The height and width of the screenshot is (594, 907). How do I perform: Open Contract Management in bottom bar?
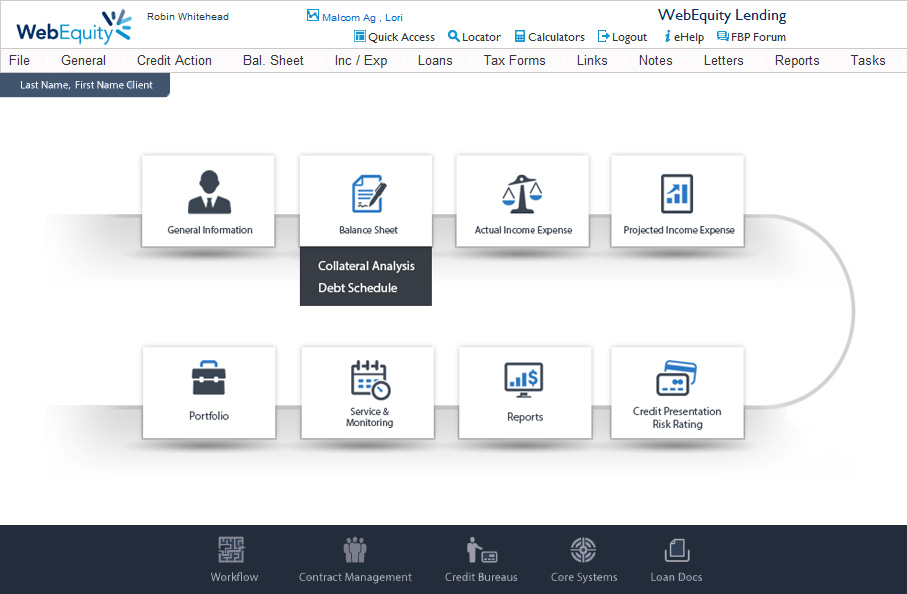355,550
